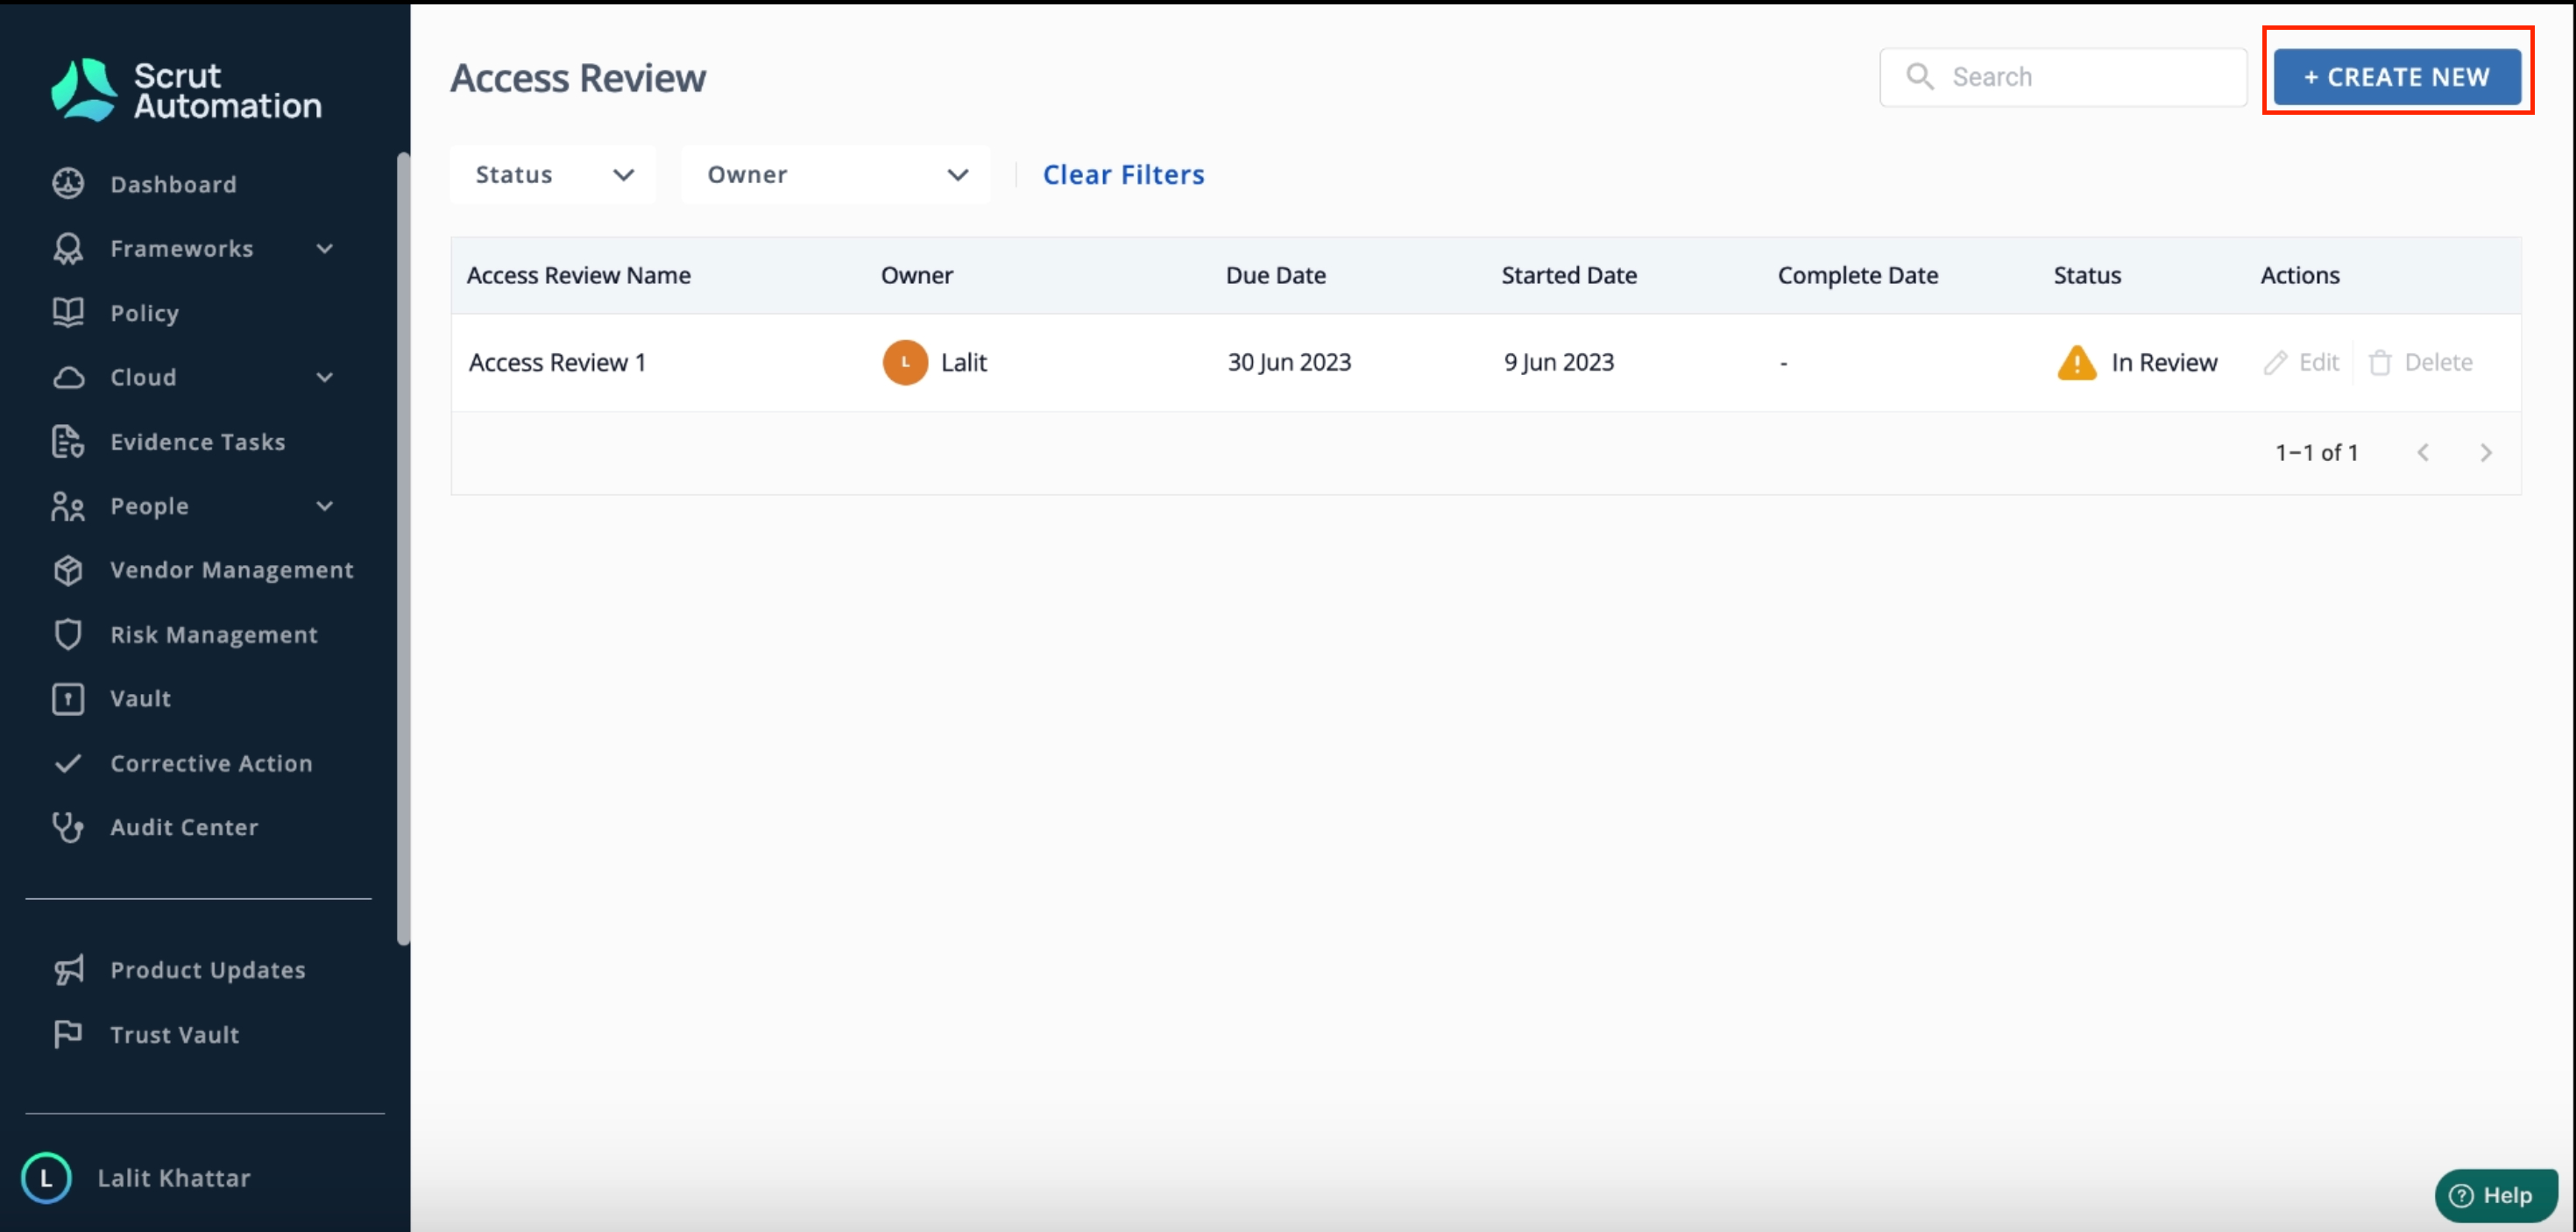Click the Corrective Action checkmark icon
The height and width of the screenshot is (1232, 2576).
68,763
